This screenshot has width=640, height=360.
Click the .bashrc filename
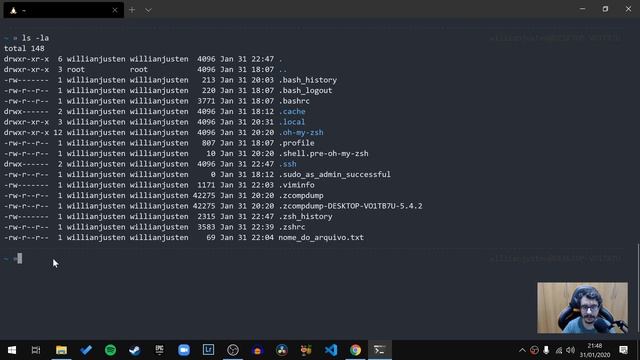click(x=294, y=101)
